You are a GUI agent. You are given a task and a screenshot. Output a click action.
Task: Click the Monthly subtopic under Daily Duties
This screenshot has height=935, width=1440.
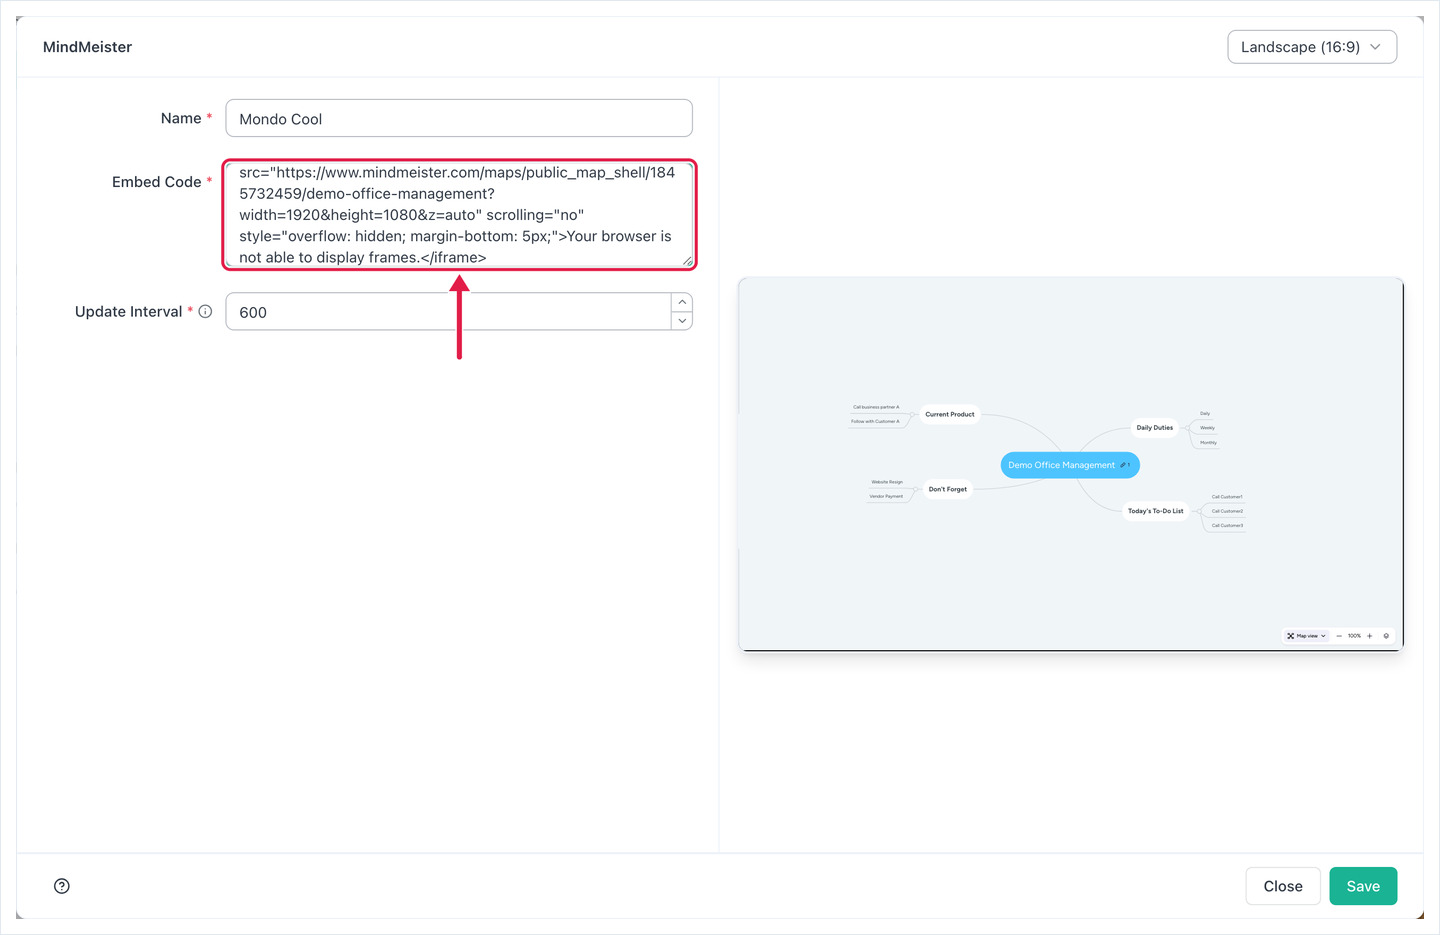coord(1208,442)
